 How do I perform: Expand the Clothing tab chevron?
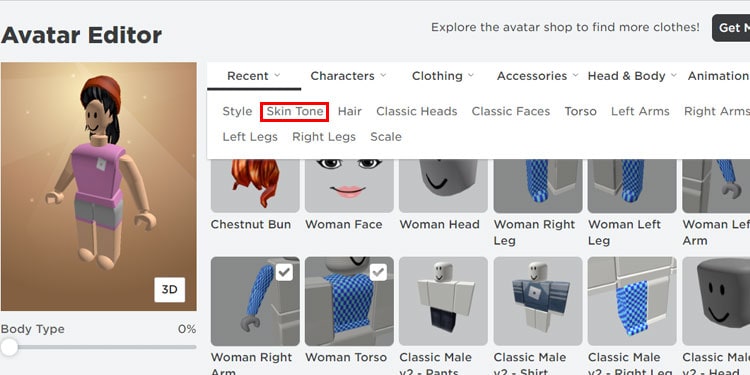(471, 76)
